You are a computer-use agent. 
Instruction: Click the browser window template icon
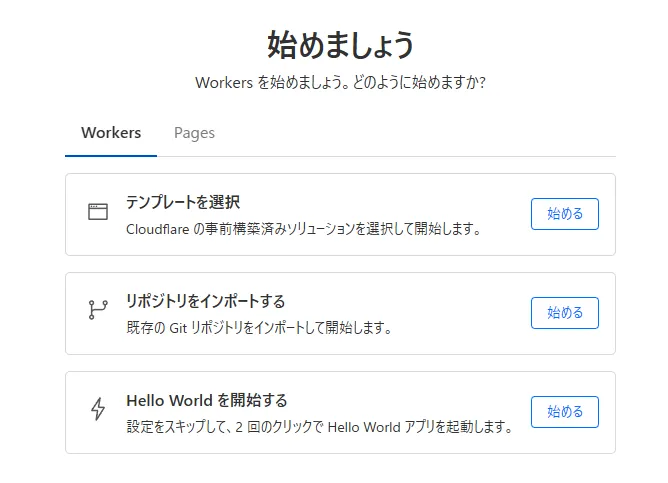tap(97, 212)
